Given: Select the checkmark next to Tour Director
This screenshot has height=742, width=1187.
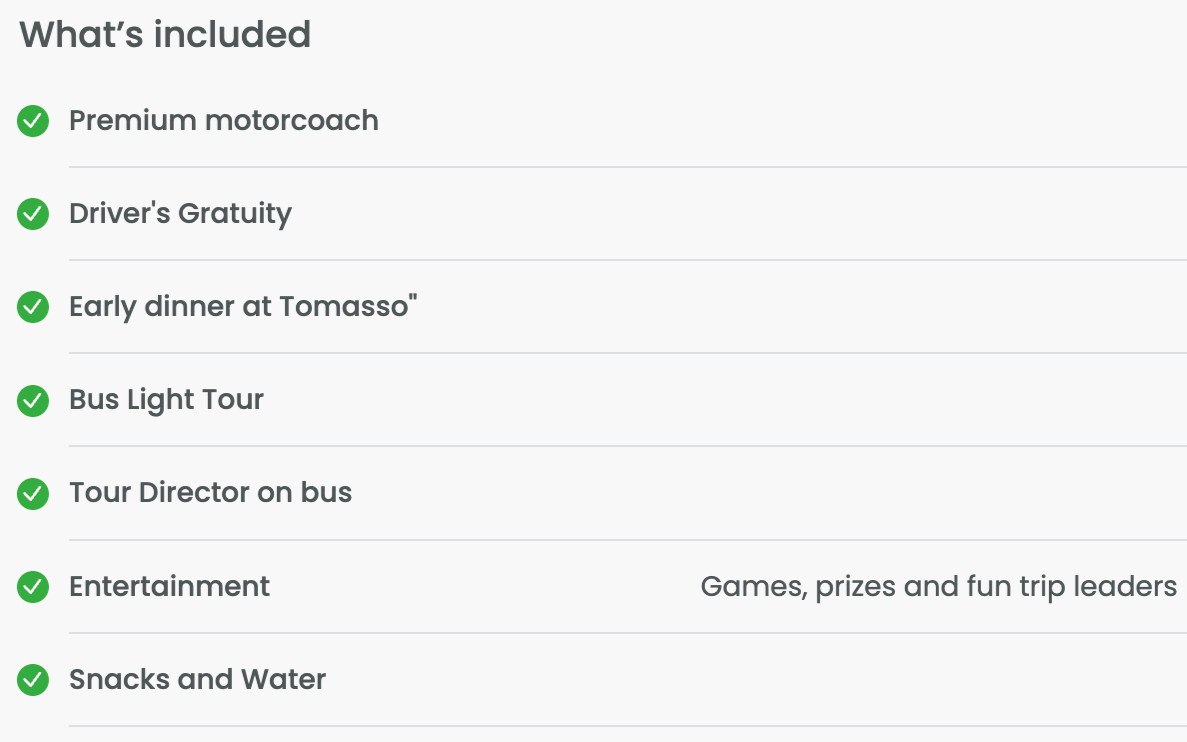Looking at the screenshot, I should point(33,494).
